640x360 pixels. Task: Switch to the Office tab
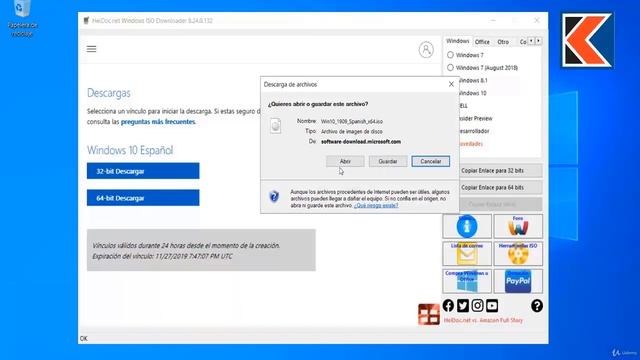[482, 42]
